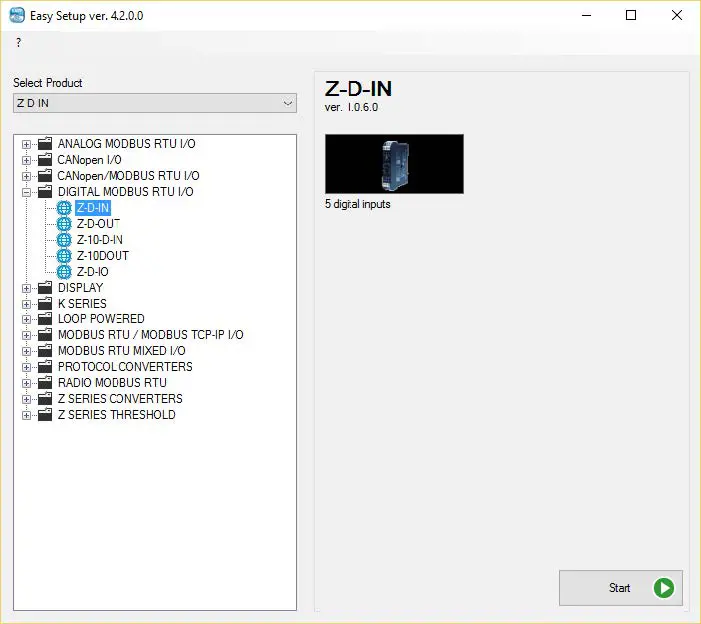
Task: Select the MODBUS RTU / MODBUS TCP-IP I/O label
Action: (x=151, y=335)
